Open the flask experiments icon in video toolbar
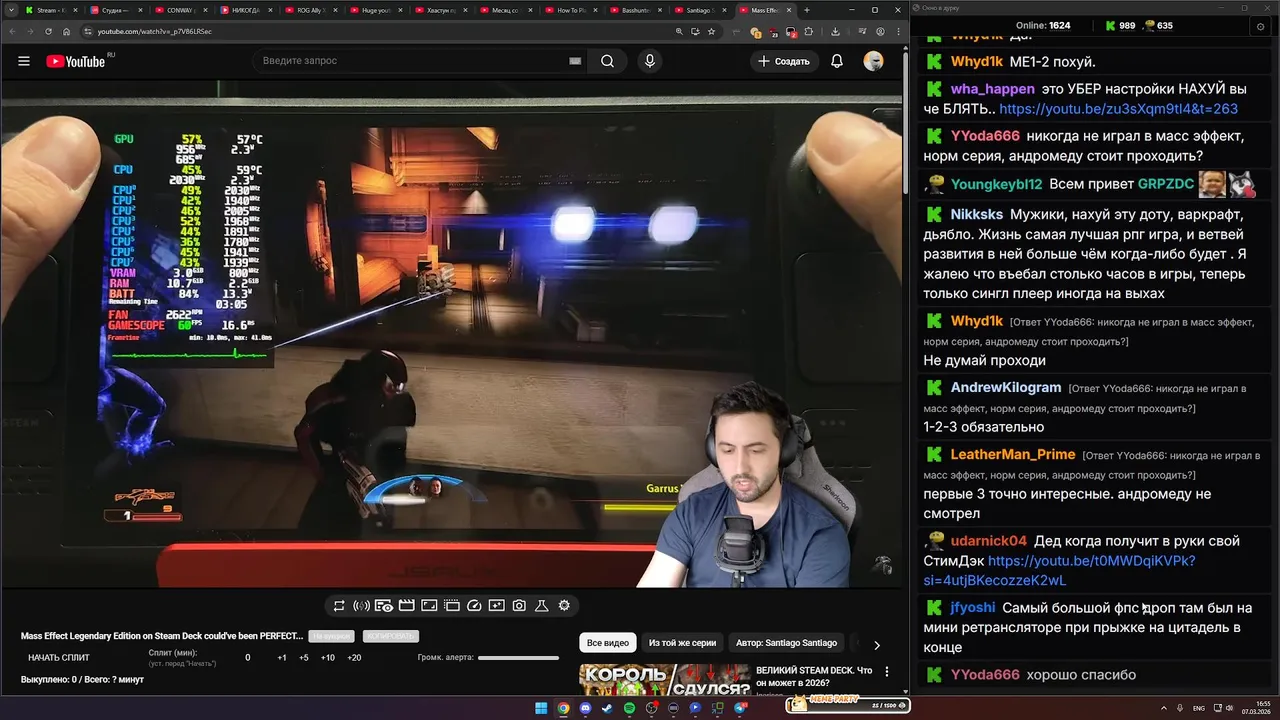This screenshot has height=720, width=1280. tap(542, 606)
